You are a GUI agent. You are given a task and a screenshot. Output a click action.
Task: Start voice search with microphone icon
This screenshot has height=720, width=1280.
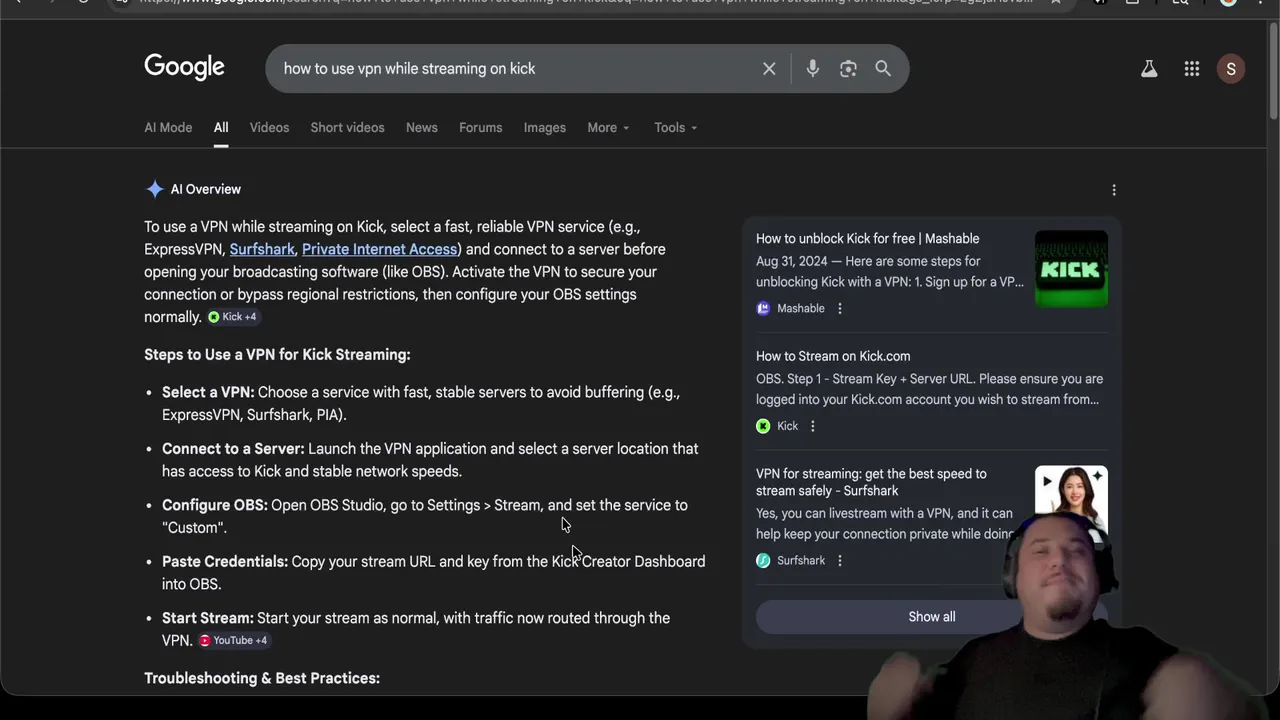tap(812, 69)
